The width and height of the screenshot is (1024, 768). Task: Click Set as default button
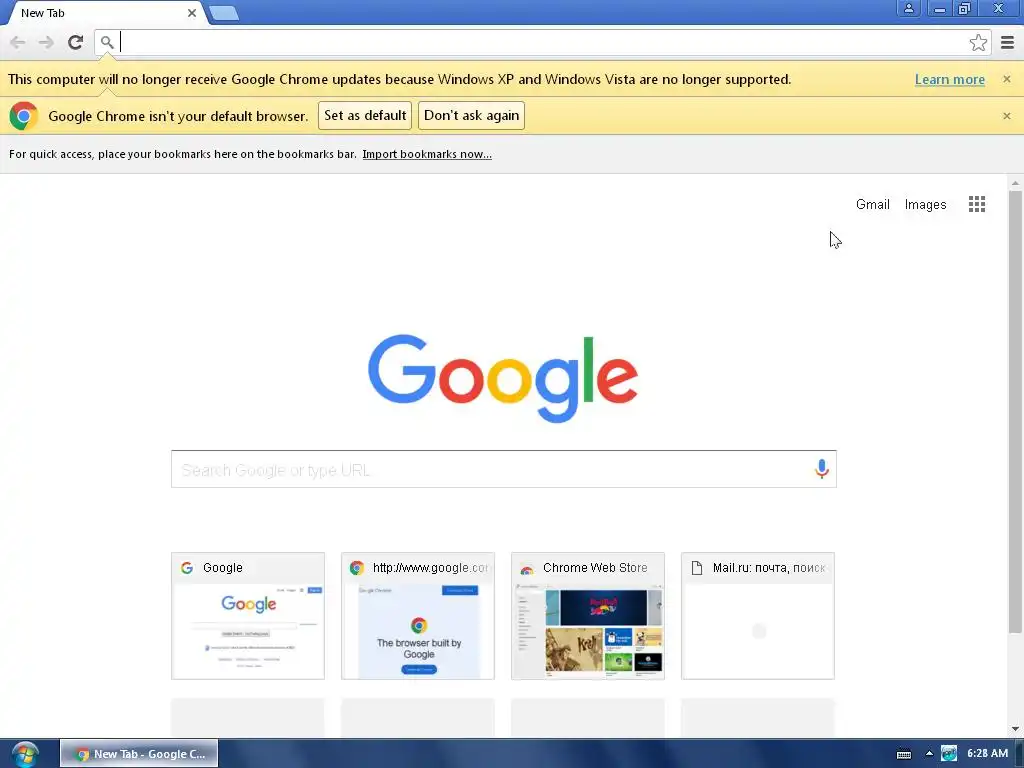click(365, 116)
